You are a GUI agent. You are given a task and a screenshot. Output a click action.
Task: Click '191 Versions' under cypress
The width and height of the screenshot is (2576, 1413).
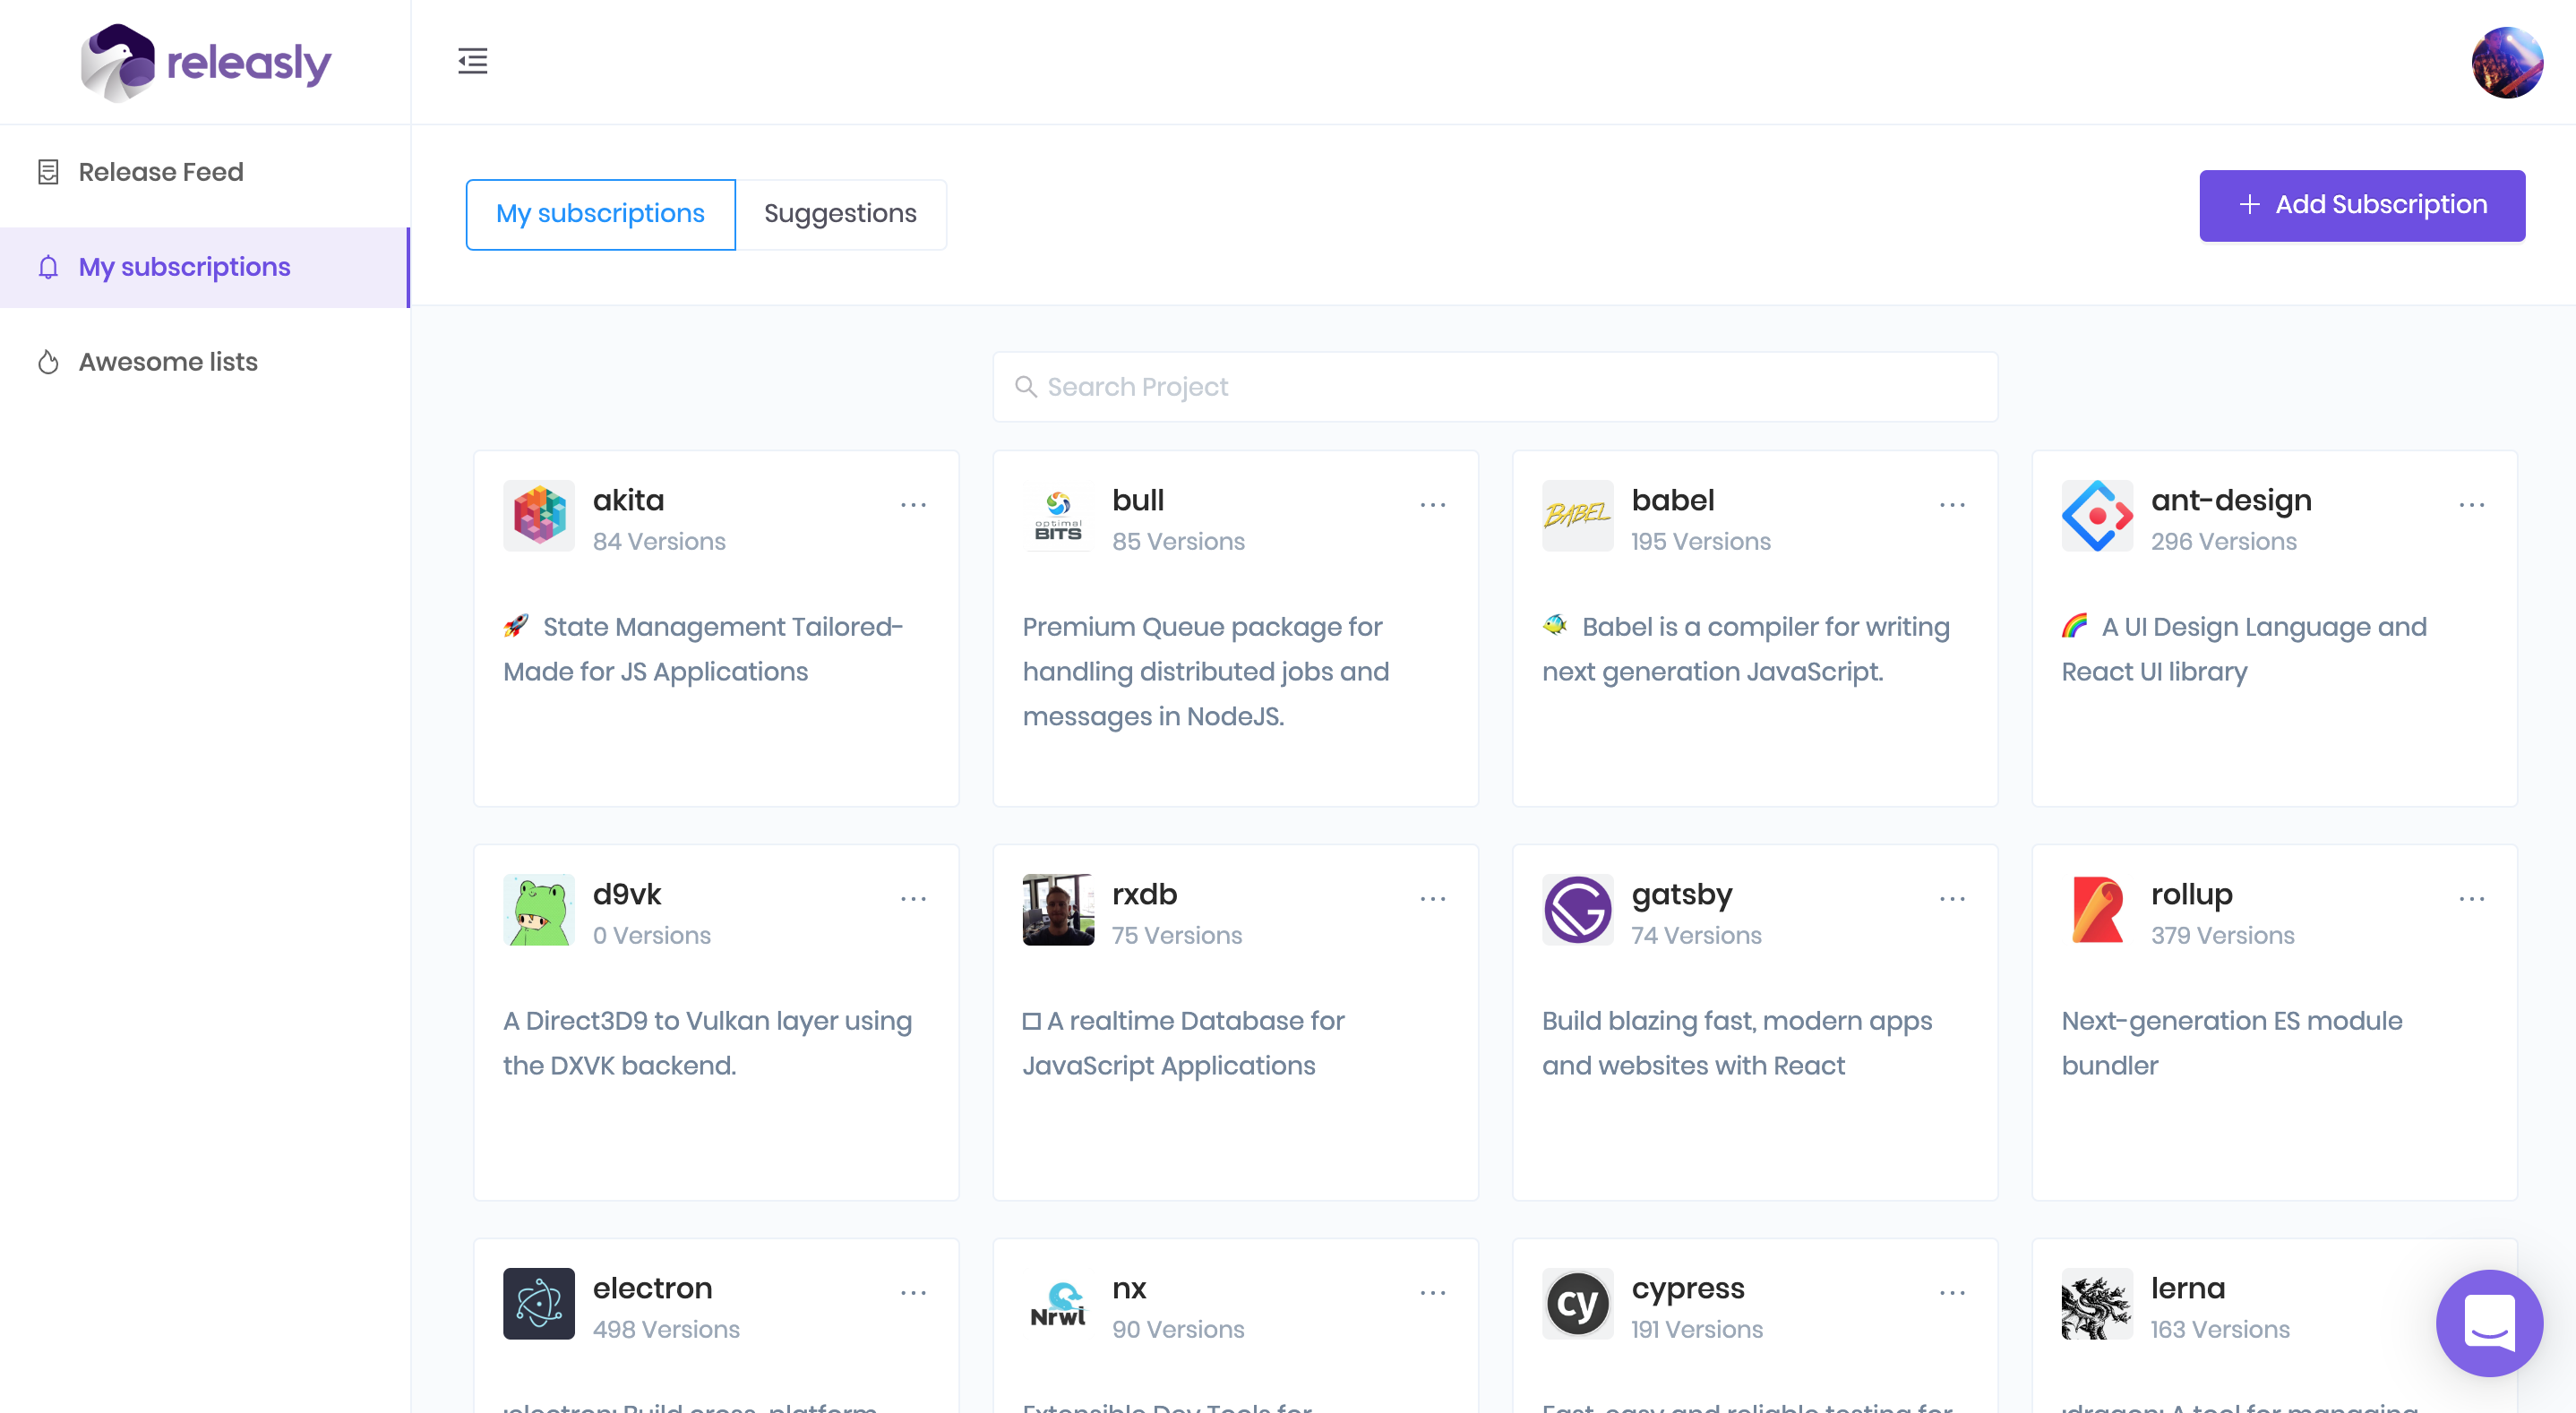1696,1329
